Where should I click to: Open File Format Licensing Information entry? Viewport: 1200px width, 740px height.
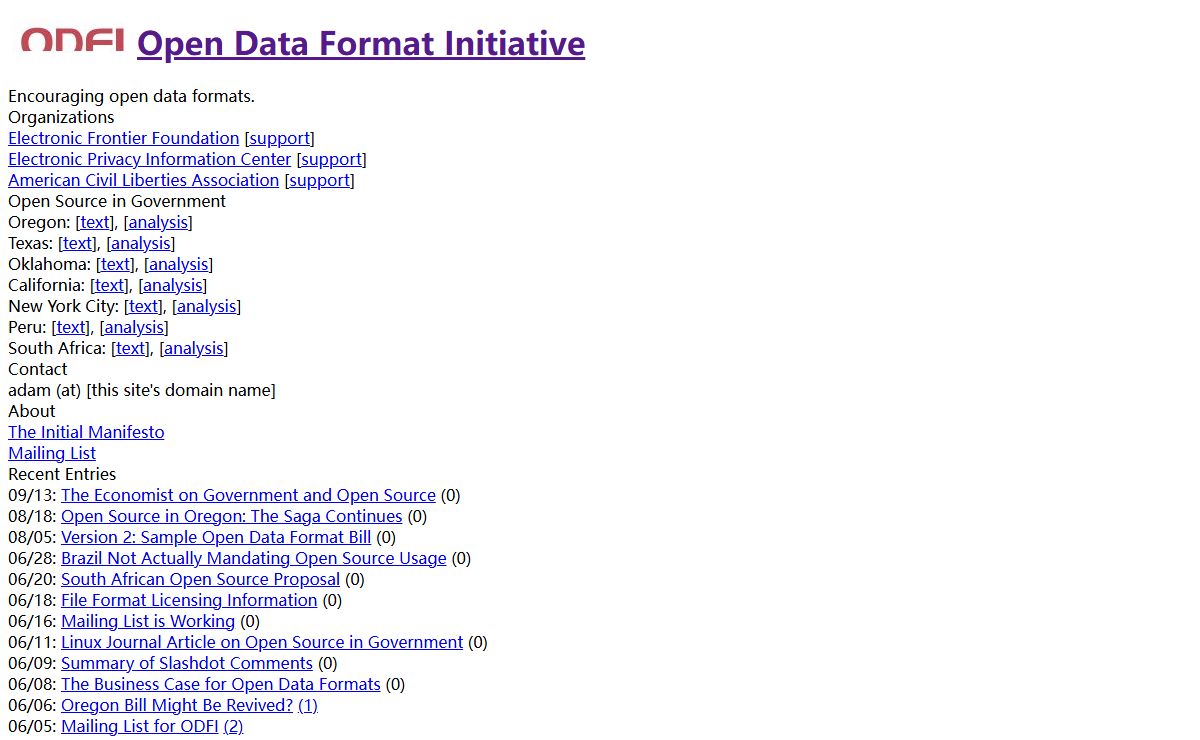(189, 600)
